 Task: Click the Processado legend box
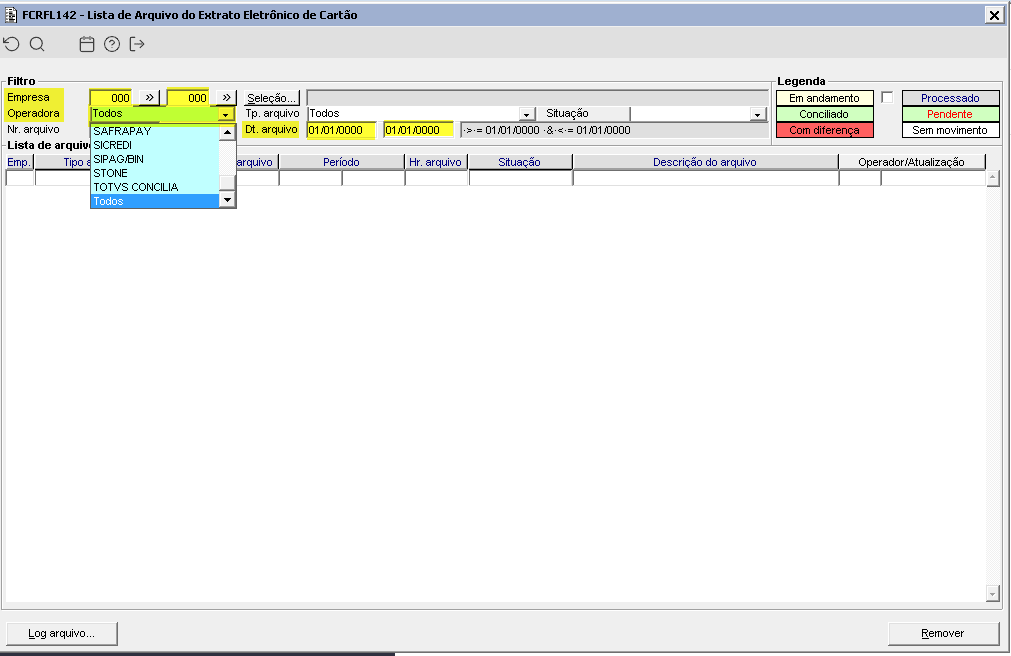point(950,98)
